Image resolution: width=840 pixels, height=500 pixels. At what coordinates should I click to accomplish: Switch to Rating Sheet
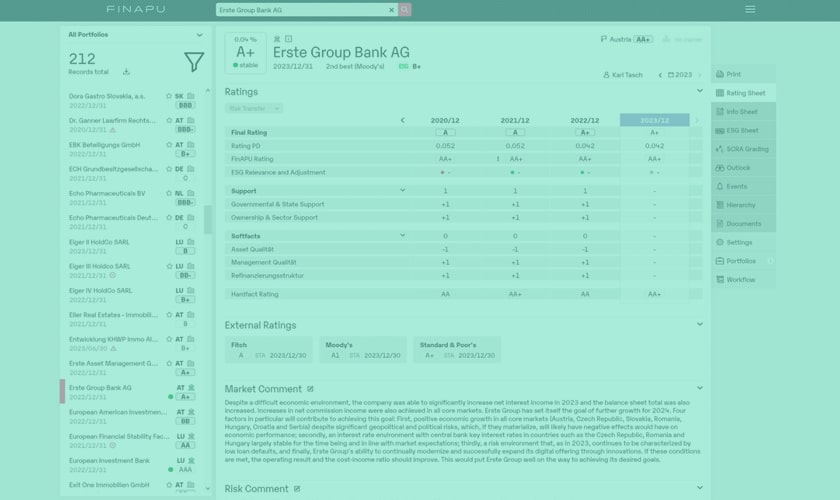click(x=744, y=93)
